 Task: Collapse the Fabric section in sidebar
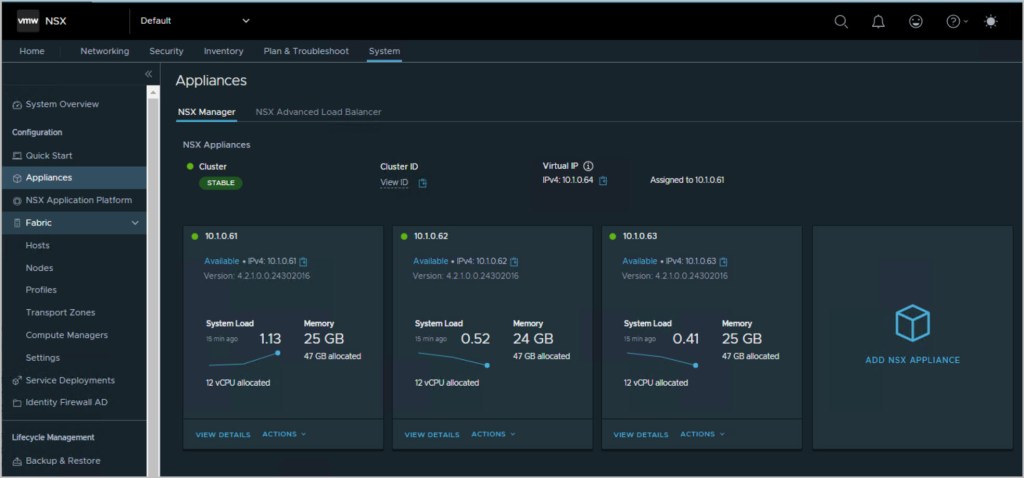pyautogui.click(x=135, y=223)
